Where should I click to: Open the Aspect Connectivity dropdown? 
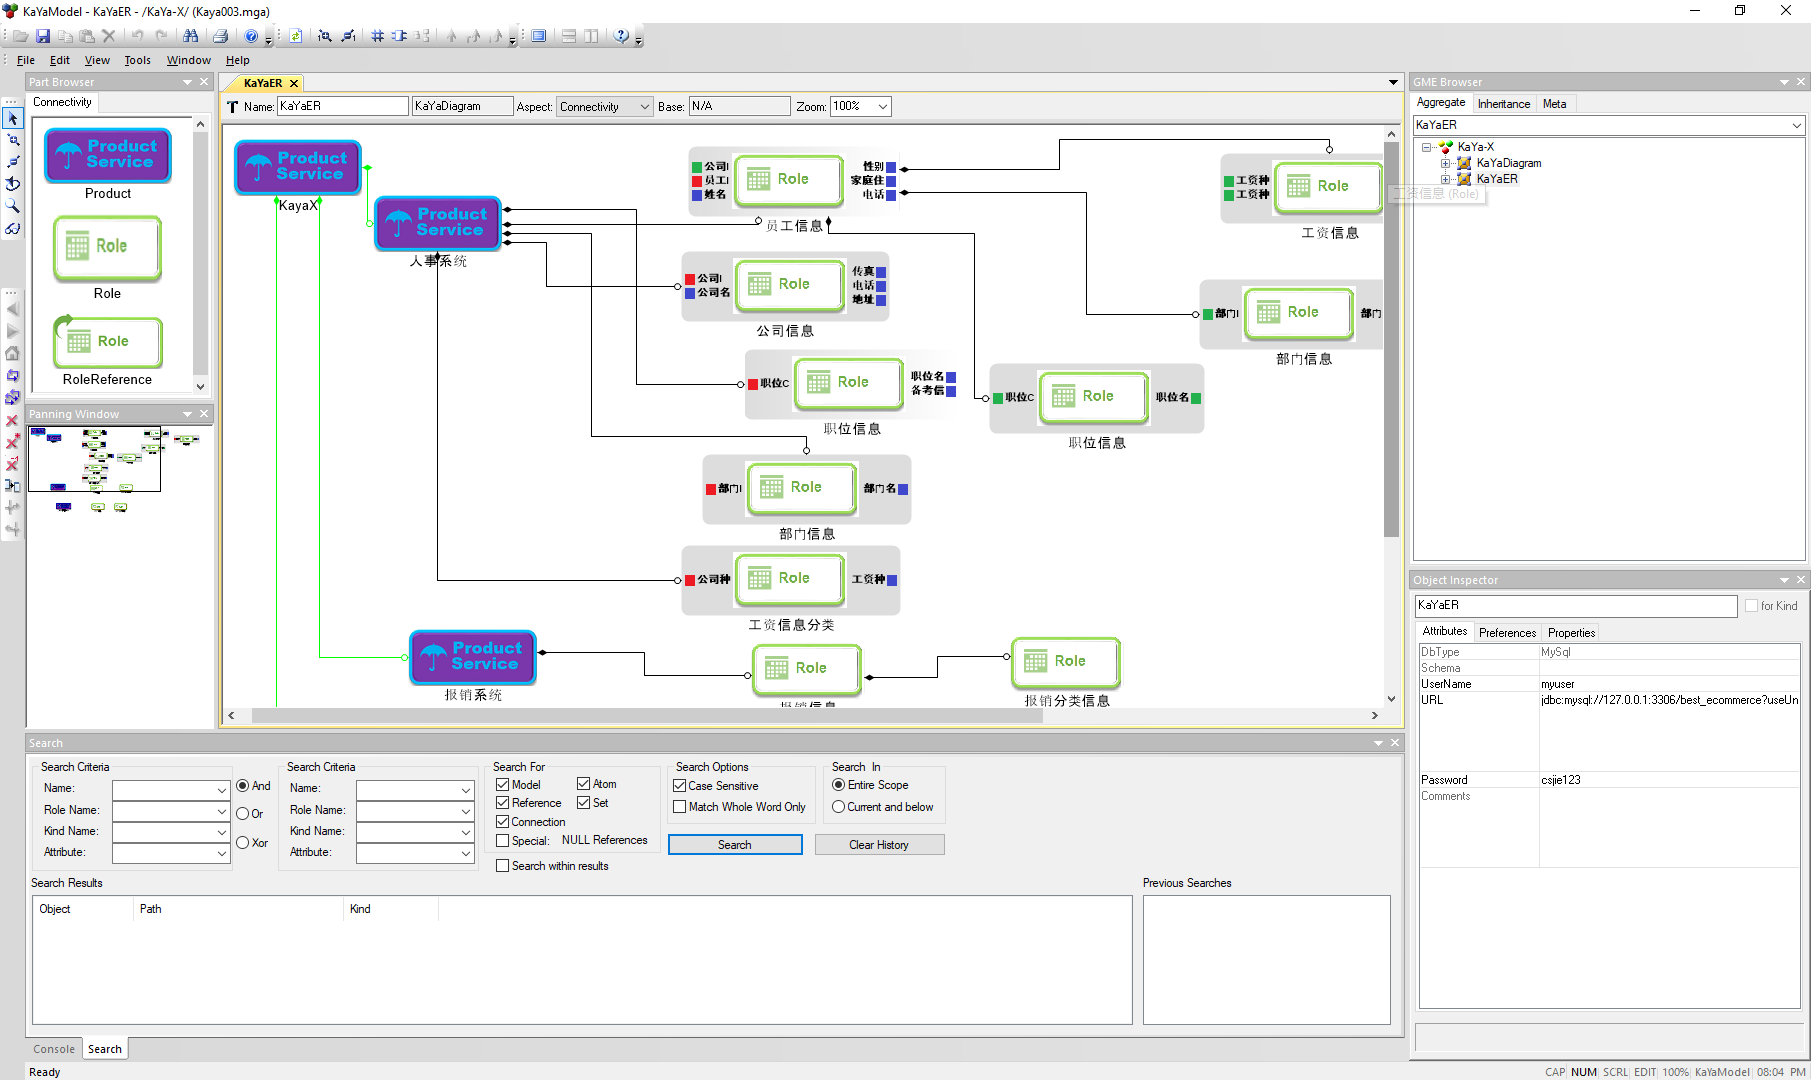point(604,107)
